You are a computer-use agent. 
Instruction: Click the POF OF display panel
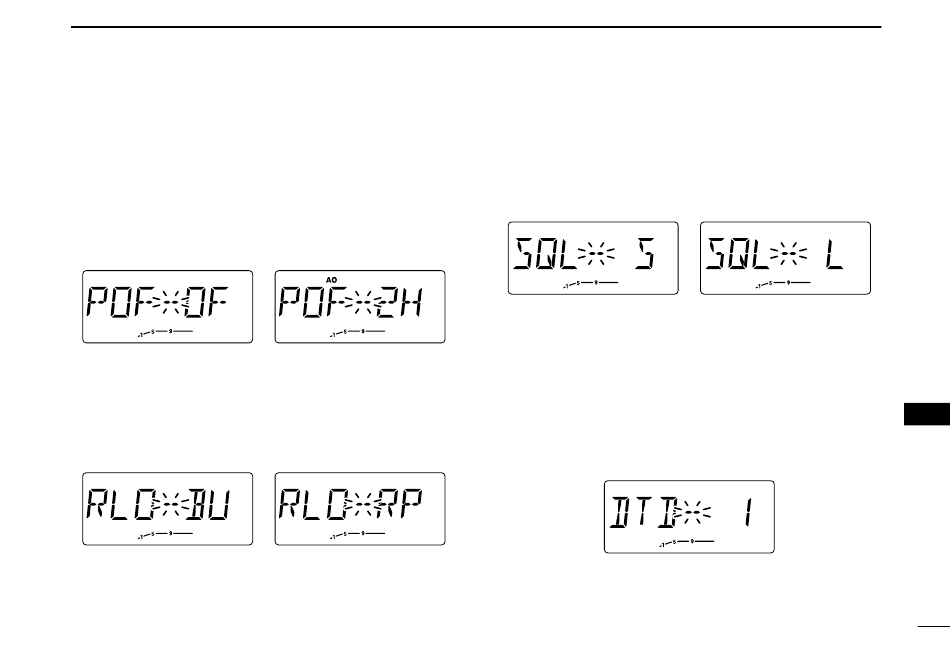point(167,307)
